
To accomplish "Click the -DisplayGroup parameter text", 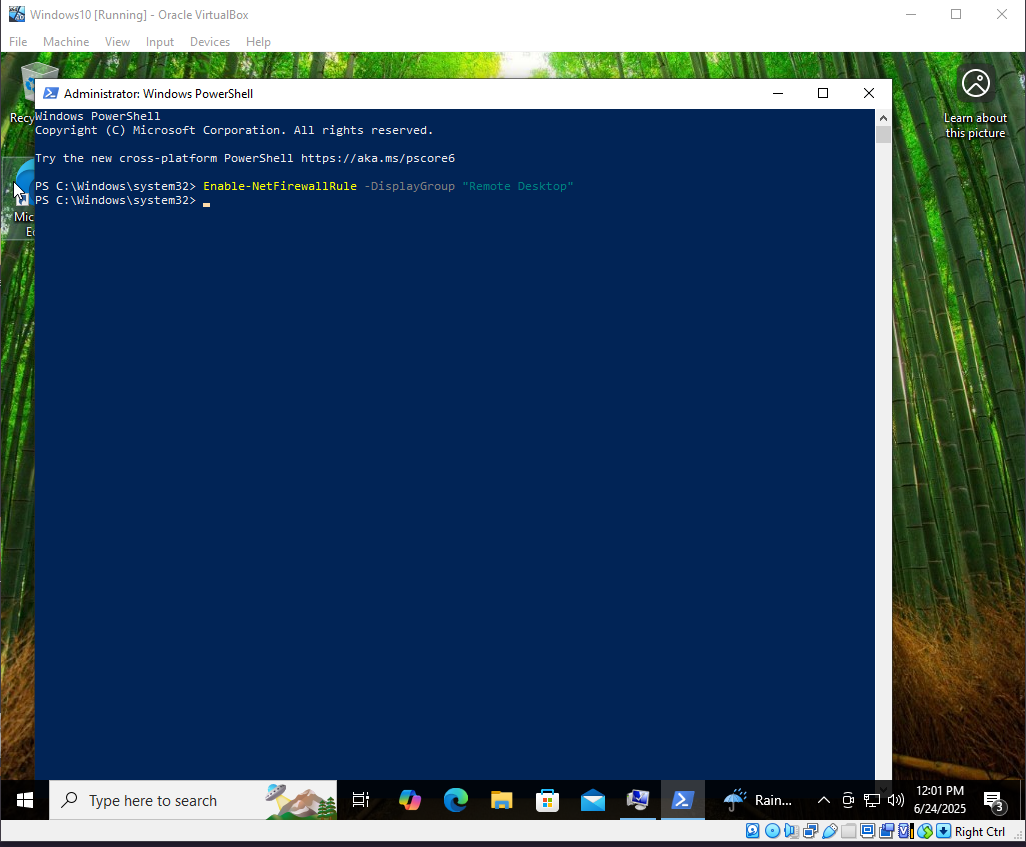I will 409,186.
